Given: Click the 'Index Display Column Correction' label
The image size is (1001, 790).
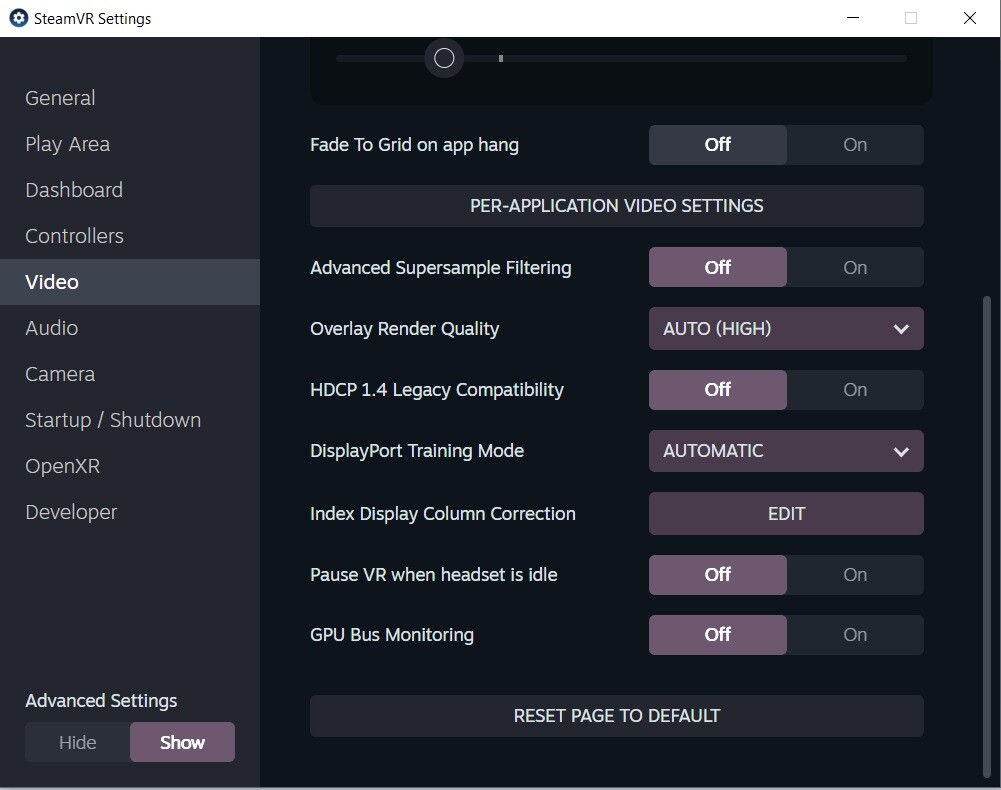Looking at the screenshot, I should point(443,513).
